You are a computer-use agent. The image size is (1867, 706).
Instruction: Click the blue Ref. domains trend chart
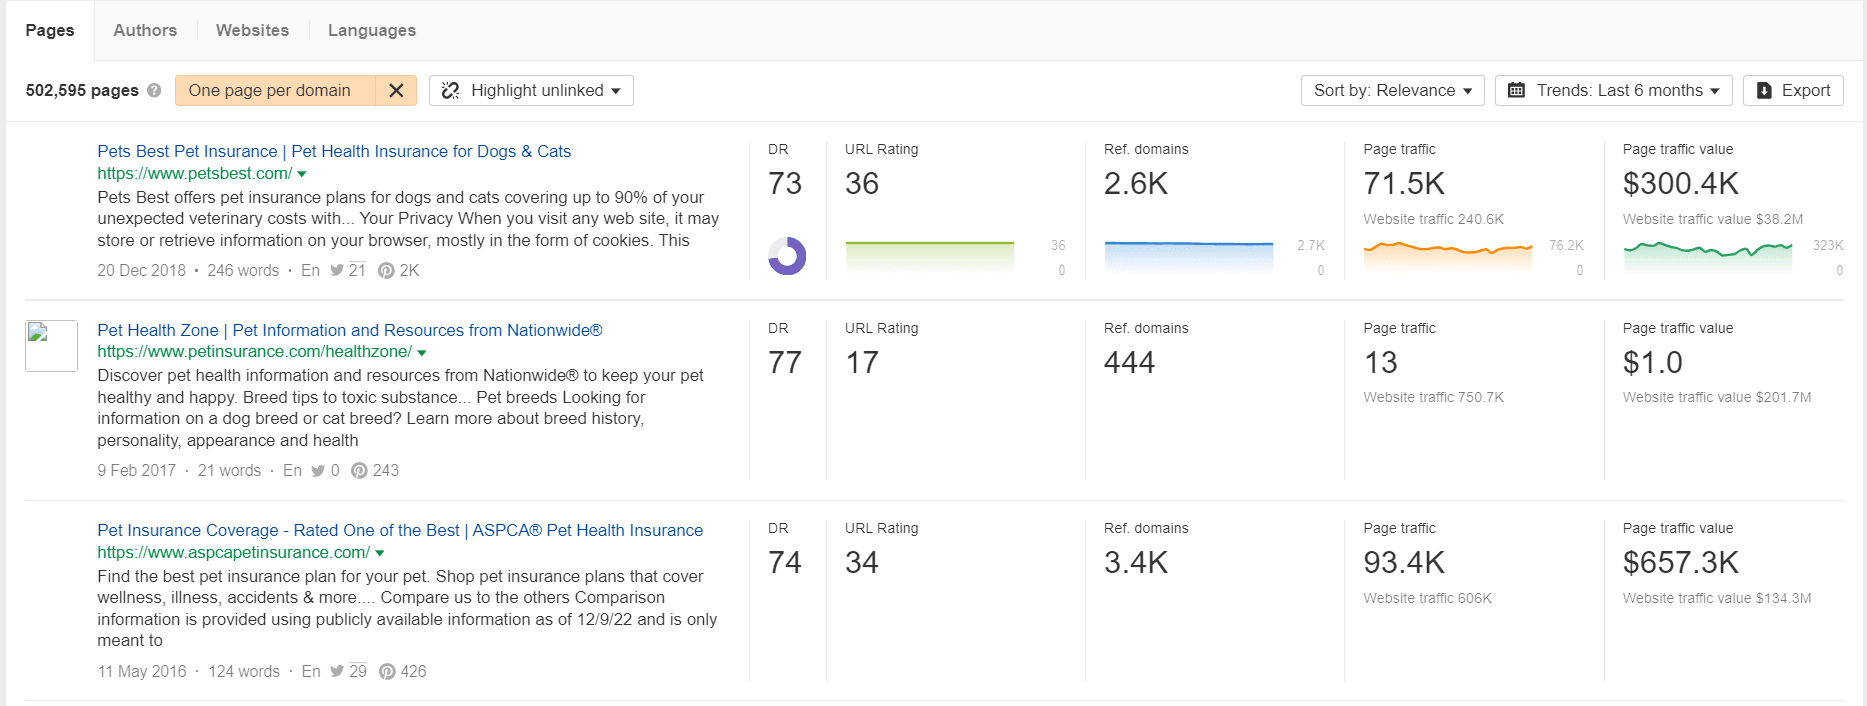[1189, 256]
